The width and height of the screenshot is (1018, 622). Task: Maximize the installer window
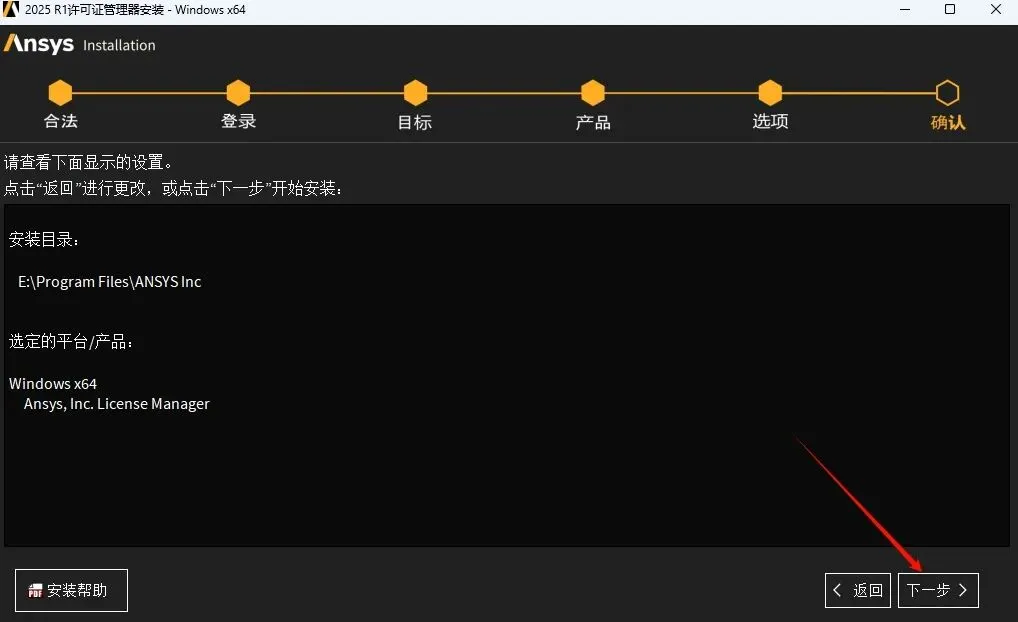tap(950, 9)
